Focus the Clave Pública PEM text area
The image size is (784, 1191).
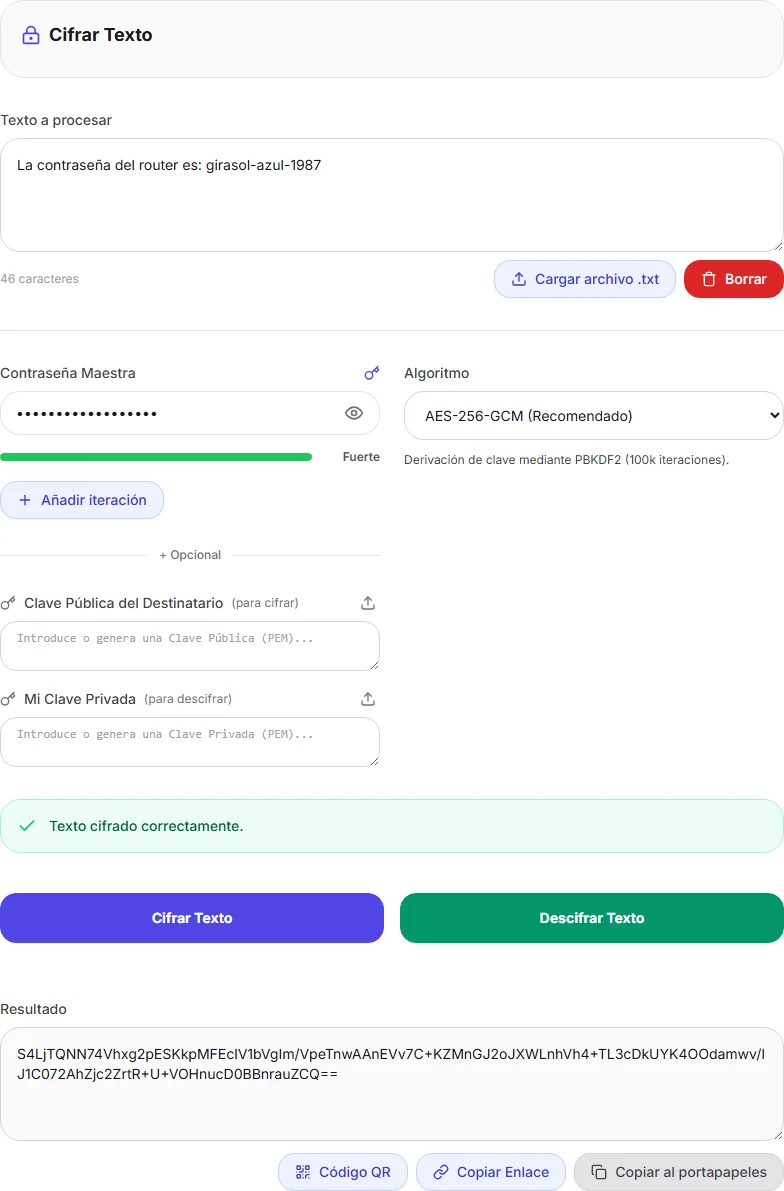tap(190, 646)
